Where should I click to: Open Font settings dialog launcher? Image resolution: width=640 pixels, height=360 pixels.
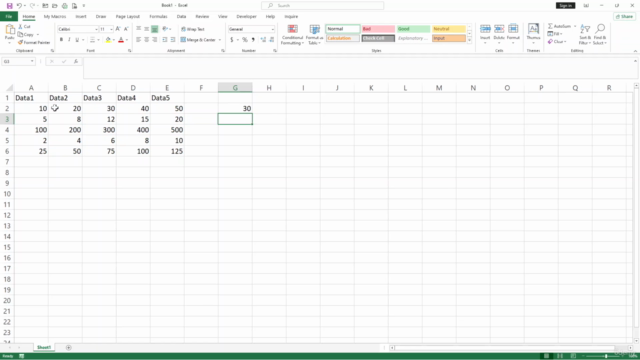pyautogui.click(x=130, y=51)
